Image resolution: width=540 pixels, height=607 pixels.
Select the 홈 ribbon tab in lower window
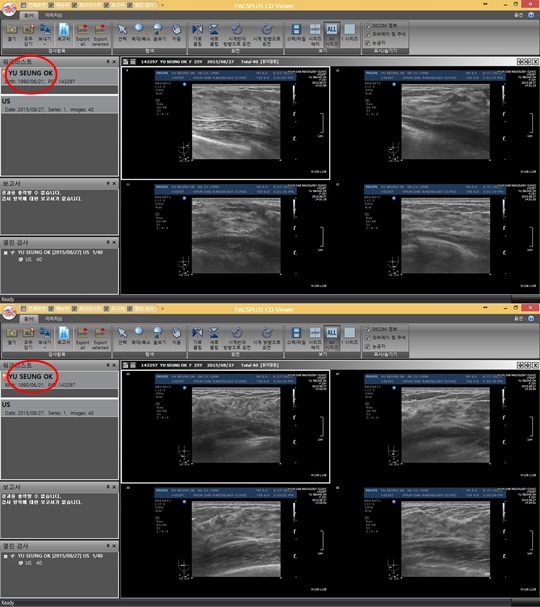pos(29,319)
